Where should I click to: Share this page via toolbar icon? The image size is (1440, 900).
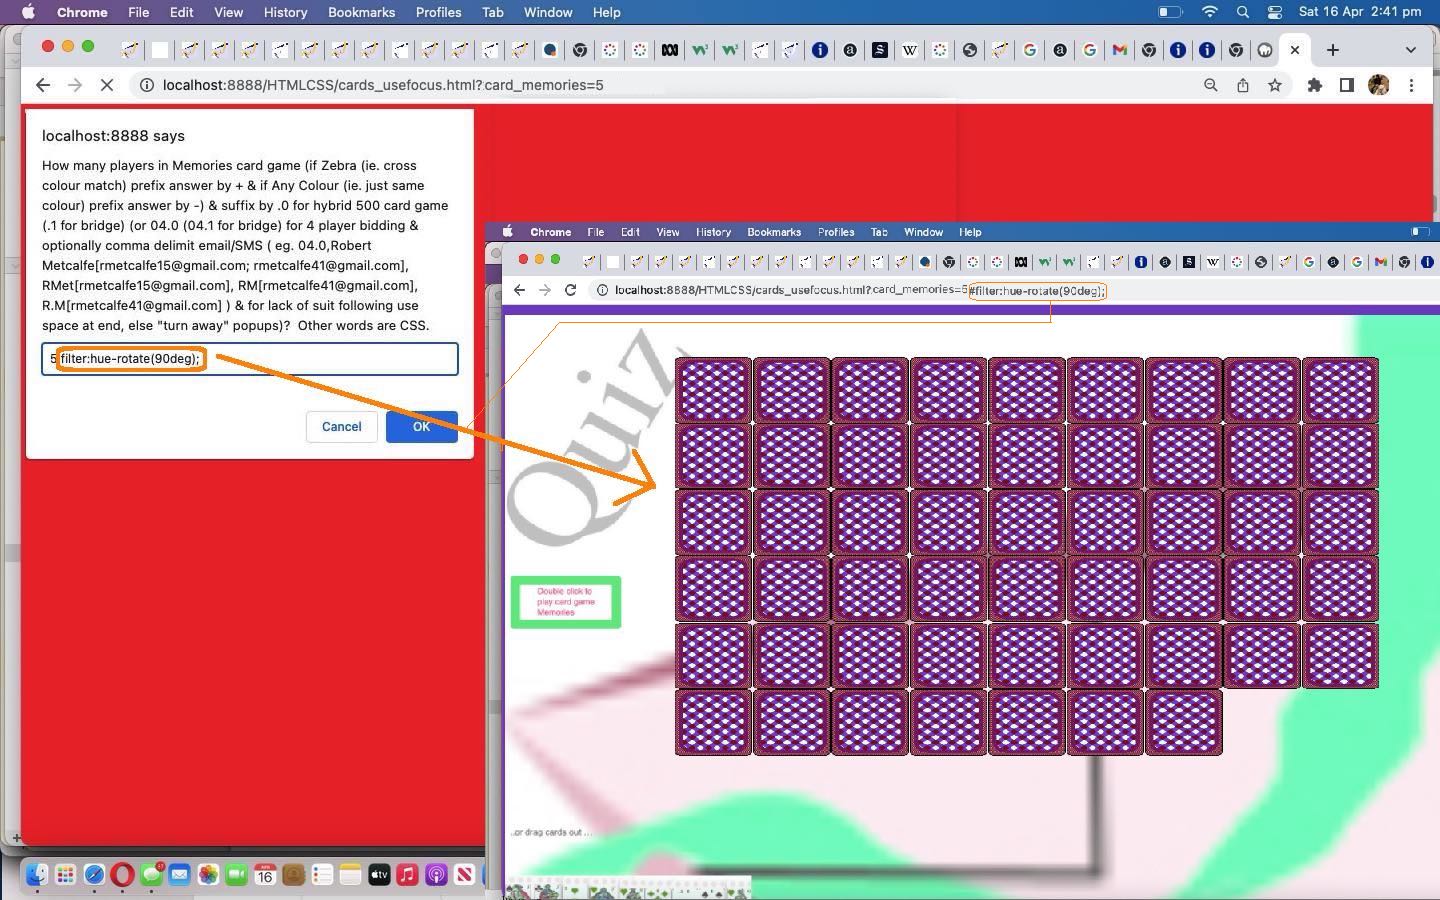(x=1243, y=85)
